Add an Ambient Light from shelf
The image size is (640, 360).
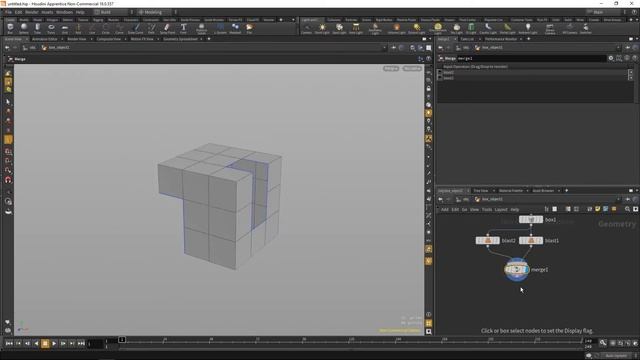pos(528,29)
